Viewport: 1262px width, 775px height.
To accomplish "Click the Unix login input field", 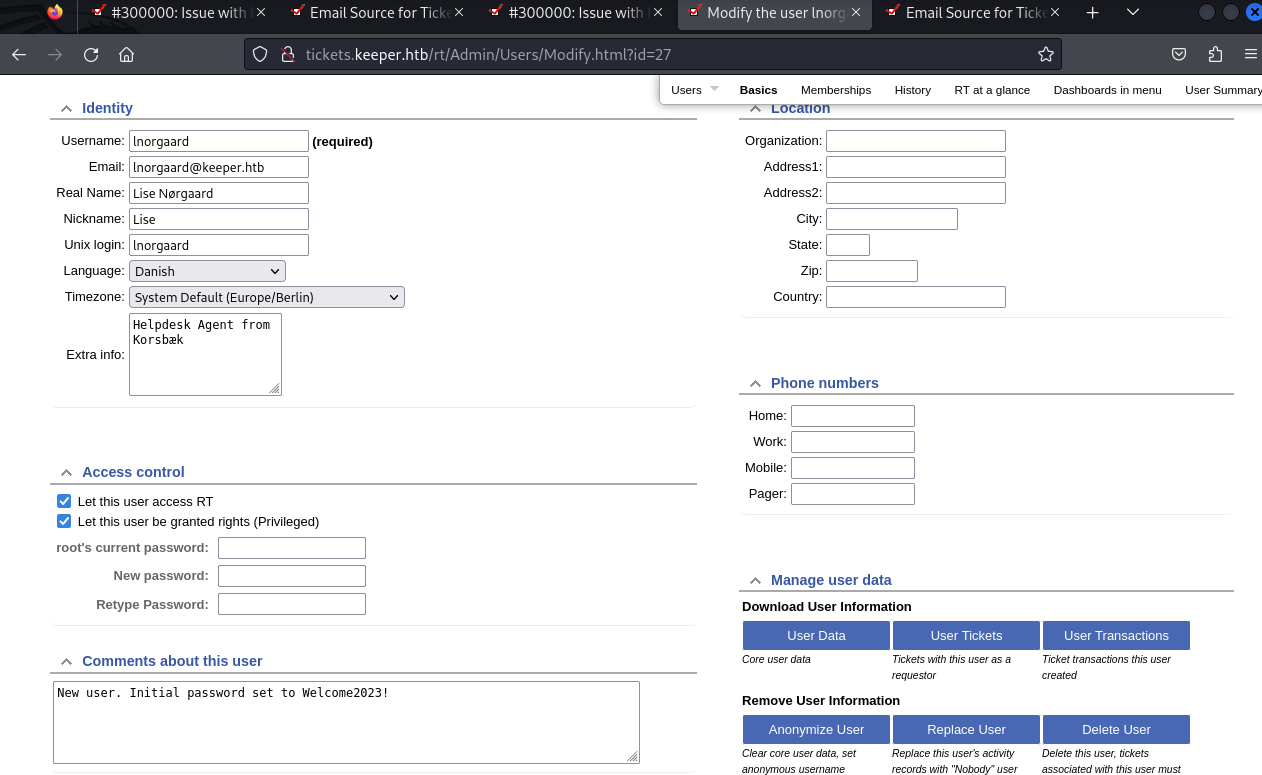I will [219, 245].
